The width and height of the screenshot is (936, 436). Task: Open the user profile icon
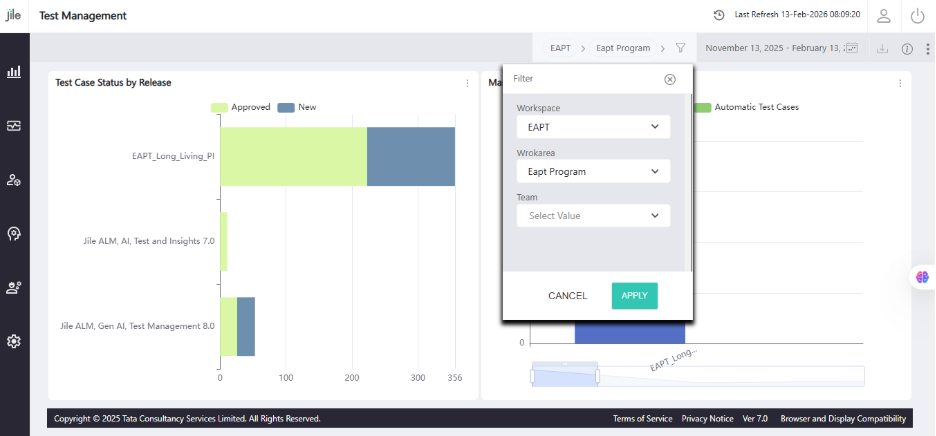(883, 16)
